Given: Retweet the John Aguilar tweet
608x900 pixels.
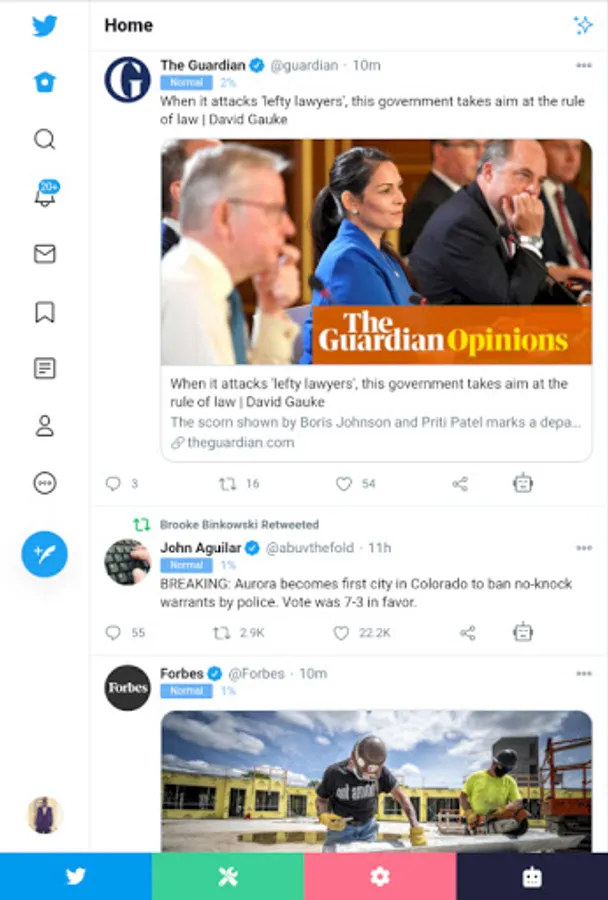Looking at the screenshot, I should 222,633.
